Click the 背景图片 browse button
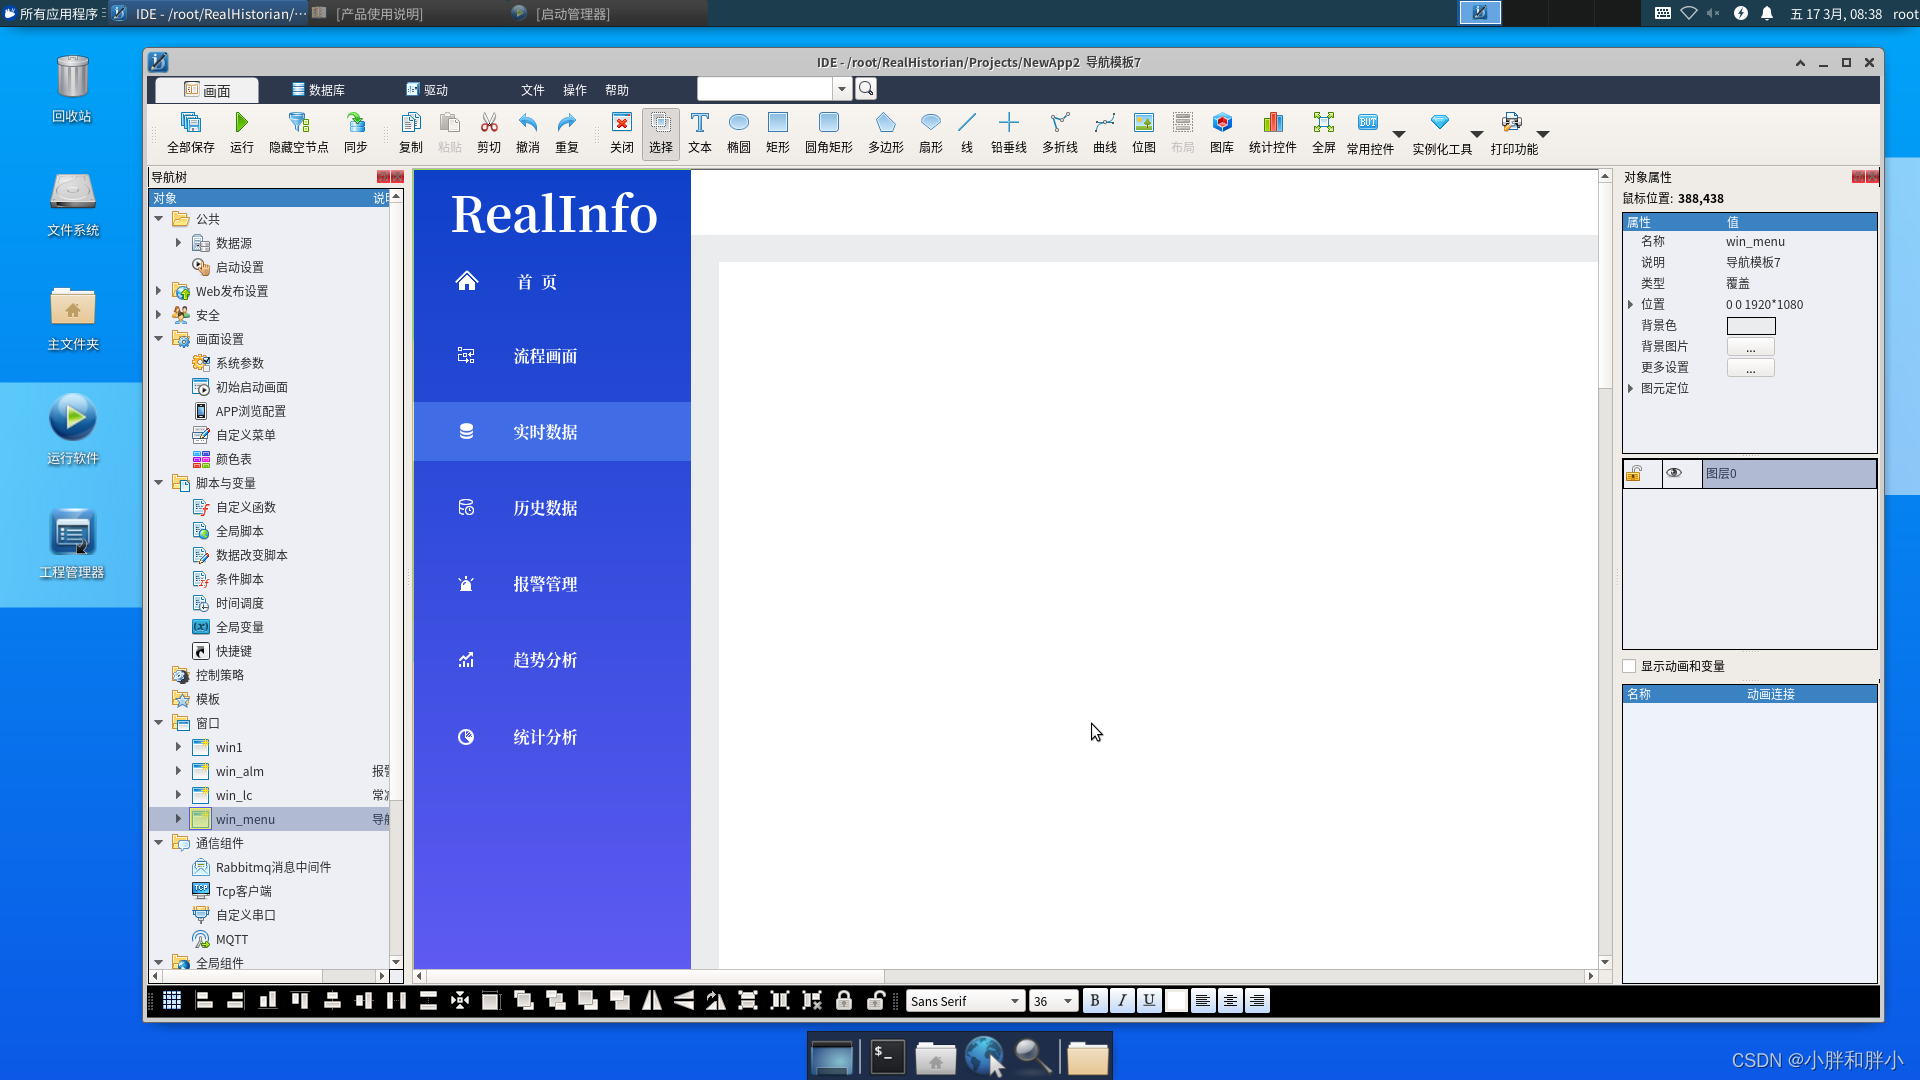Viewport: 1920px width, 1080px height. click(1750, 346)
